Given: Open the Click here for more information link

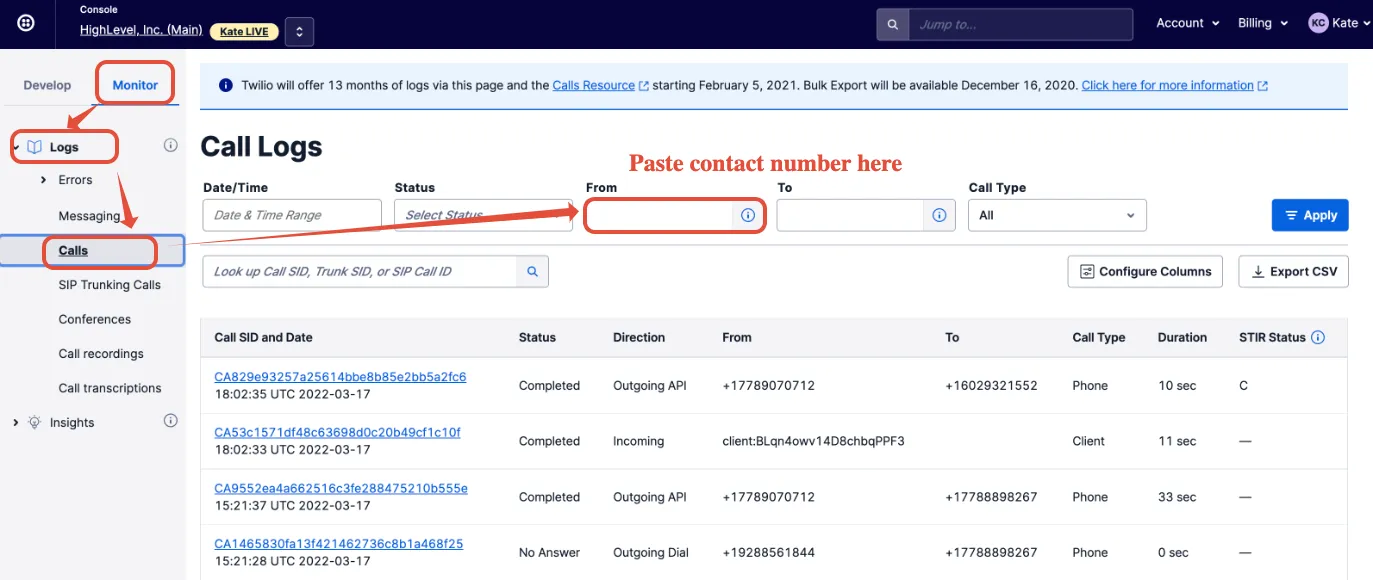Looking at the screenshot, I should click(x=1174, y=86).
